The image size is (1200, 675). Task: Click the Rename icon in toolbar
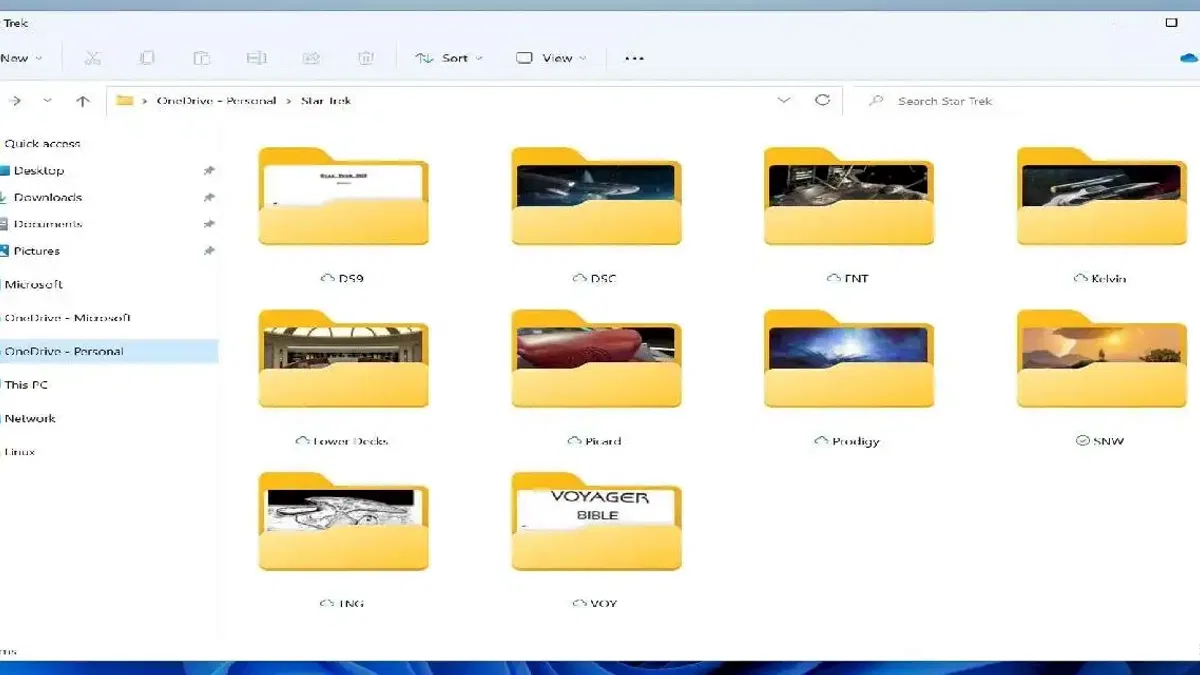[257, 58]
